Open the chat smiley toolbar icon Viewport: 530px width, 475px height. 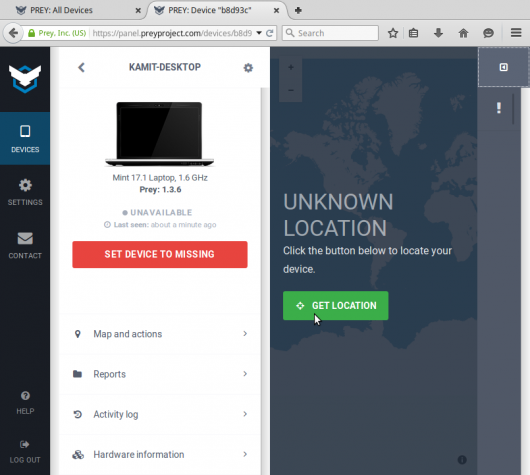tap(488, 33)
